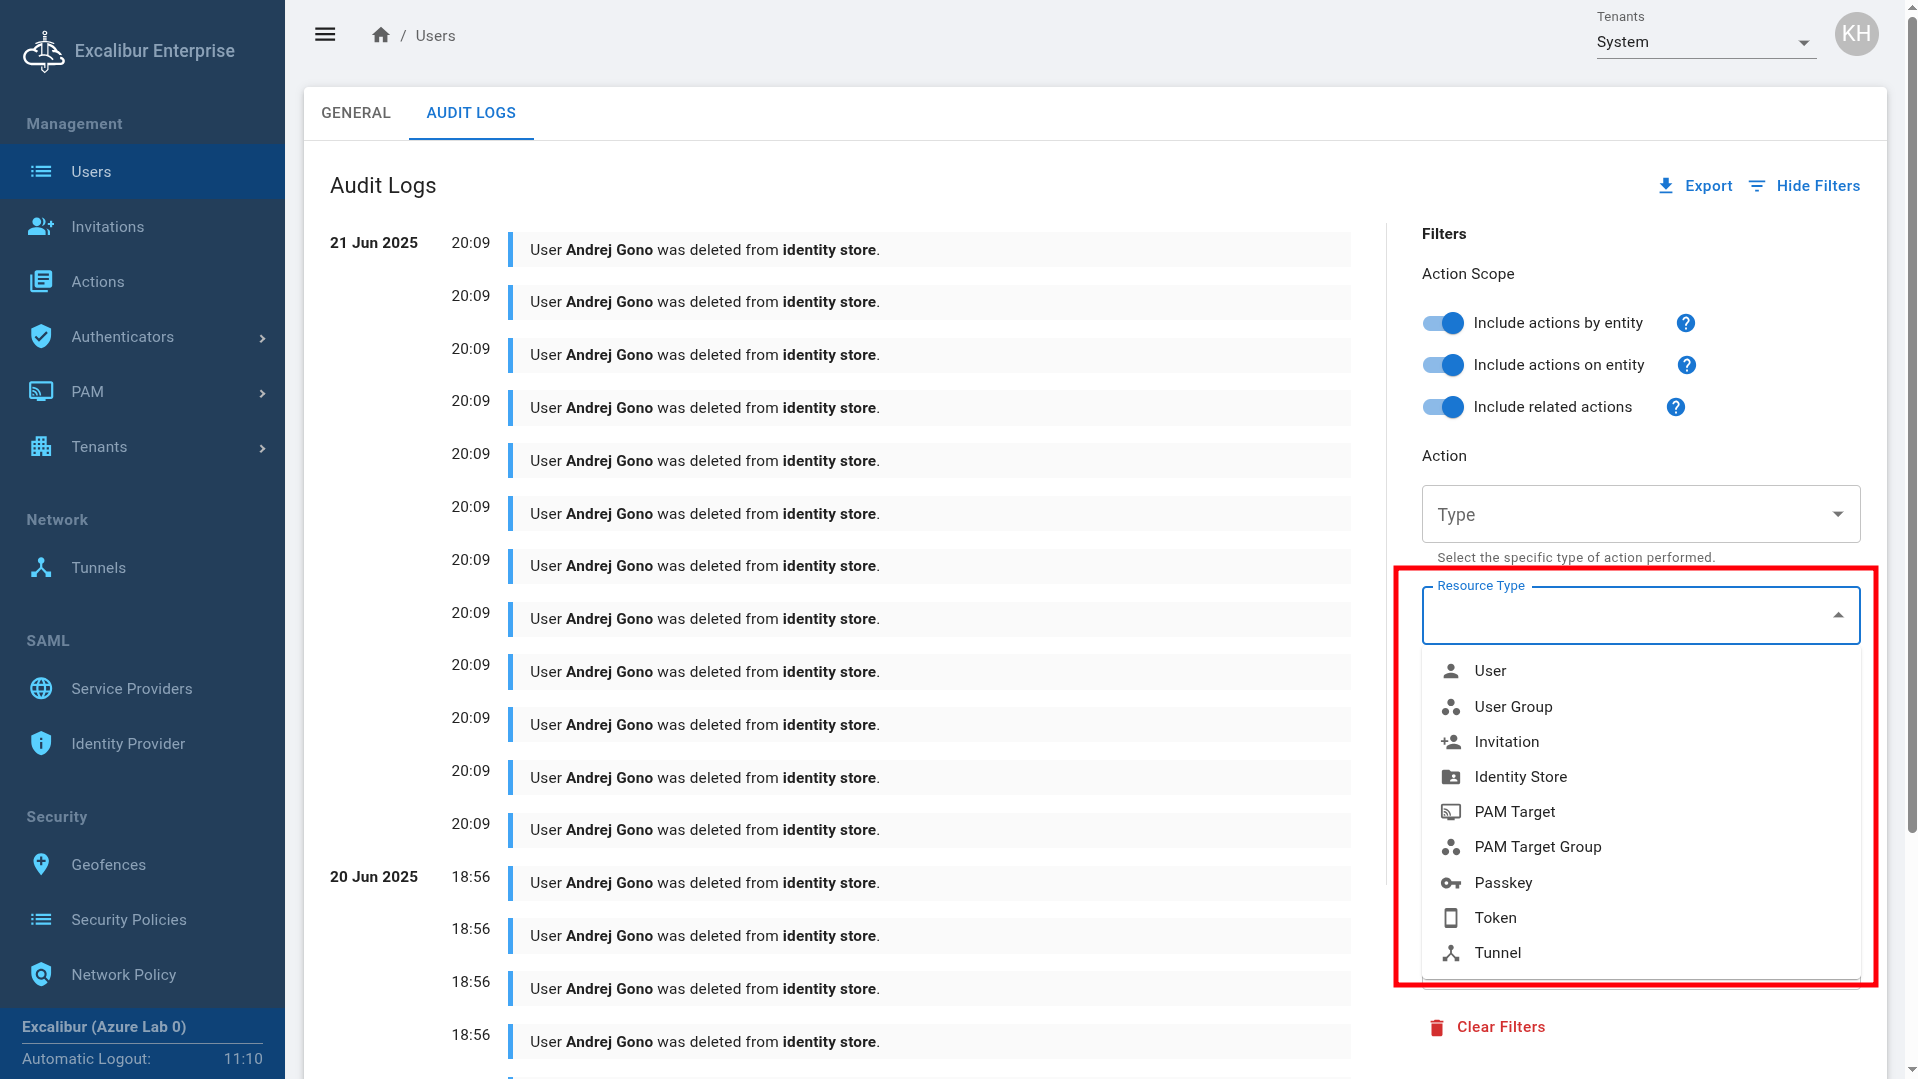Open Tunnels in the Network section
Screen dimensions: 1918x1079
pyautogui.click(x=98, y=568)
